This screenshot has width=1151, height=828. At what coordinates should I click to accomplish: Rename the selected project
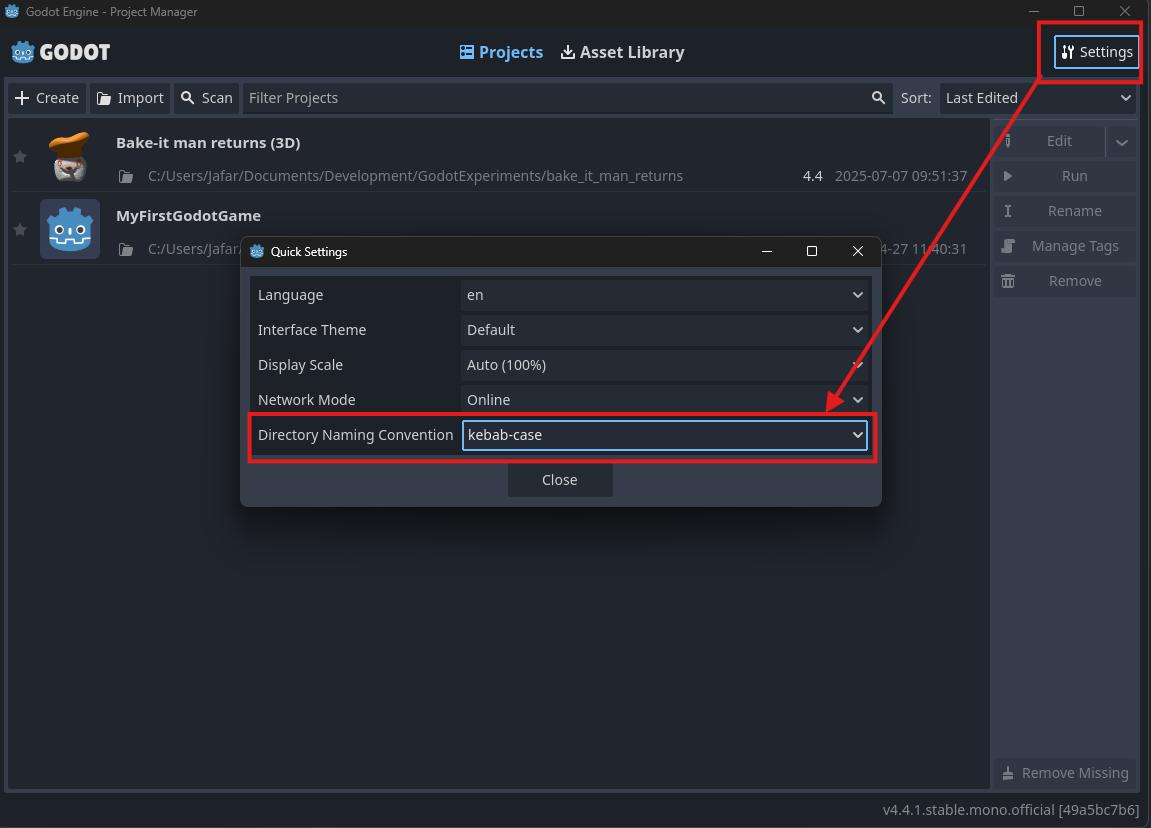(1065, 211)
